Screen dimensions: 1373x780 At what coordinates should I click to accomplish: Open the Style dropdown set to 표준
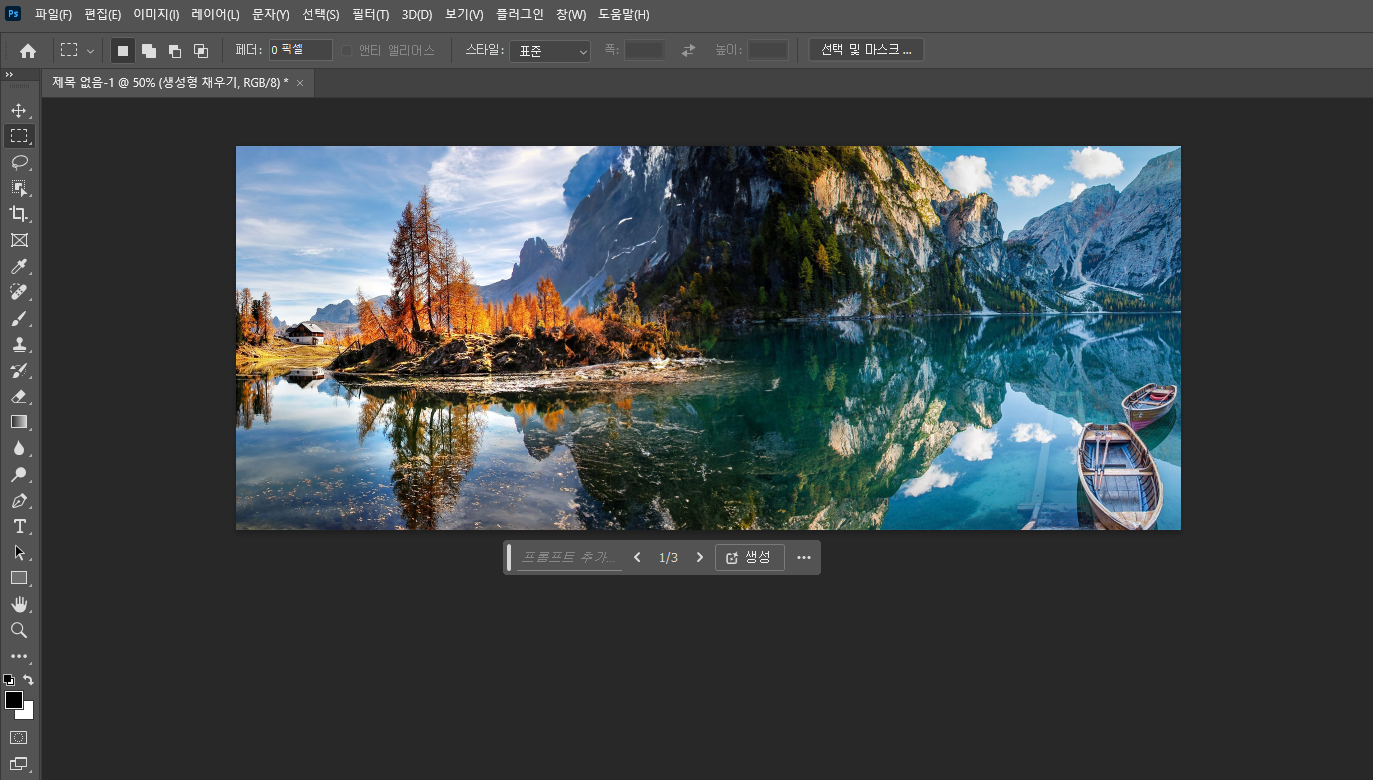pos(550,51)
